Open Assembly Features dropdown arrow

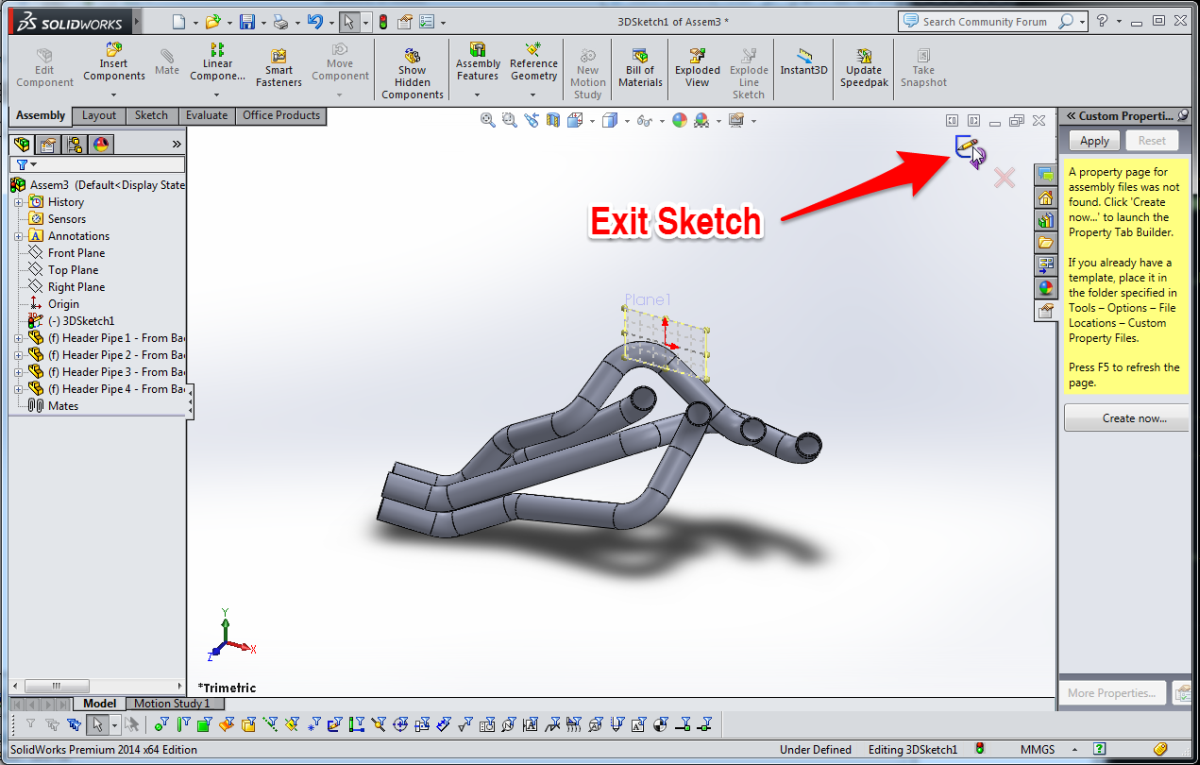click(477, 95)
